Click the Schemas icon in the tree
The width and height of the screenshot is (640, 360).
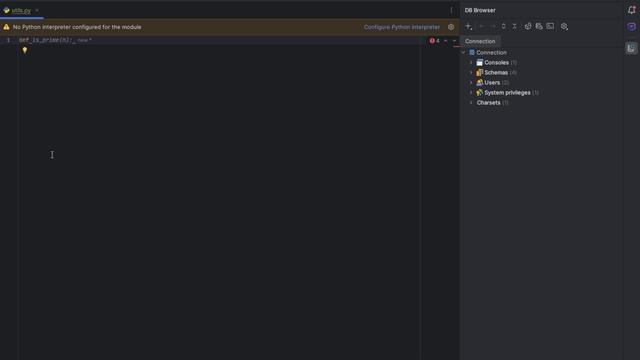pyautogui.click(x=480, y=73)
